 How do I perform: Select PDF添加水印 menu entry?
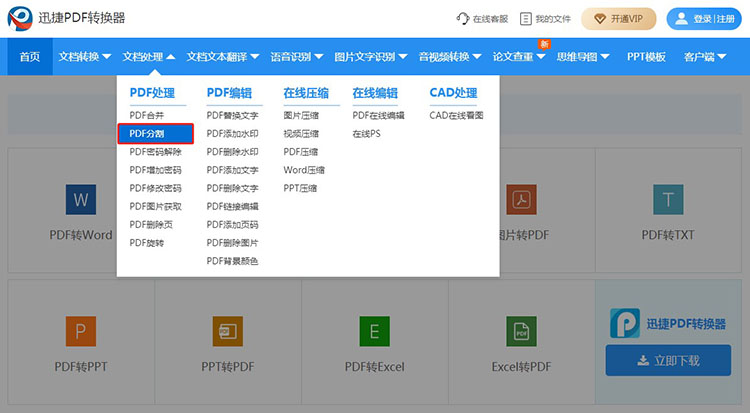(232, 134)
